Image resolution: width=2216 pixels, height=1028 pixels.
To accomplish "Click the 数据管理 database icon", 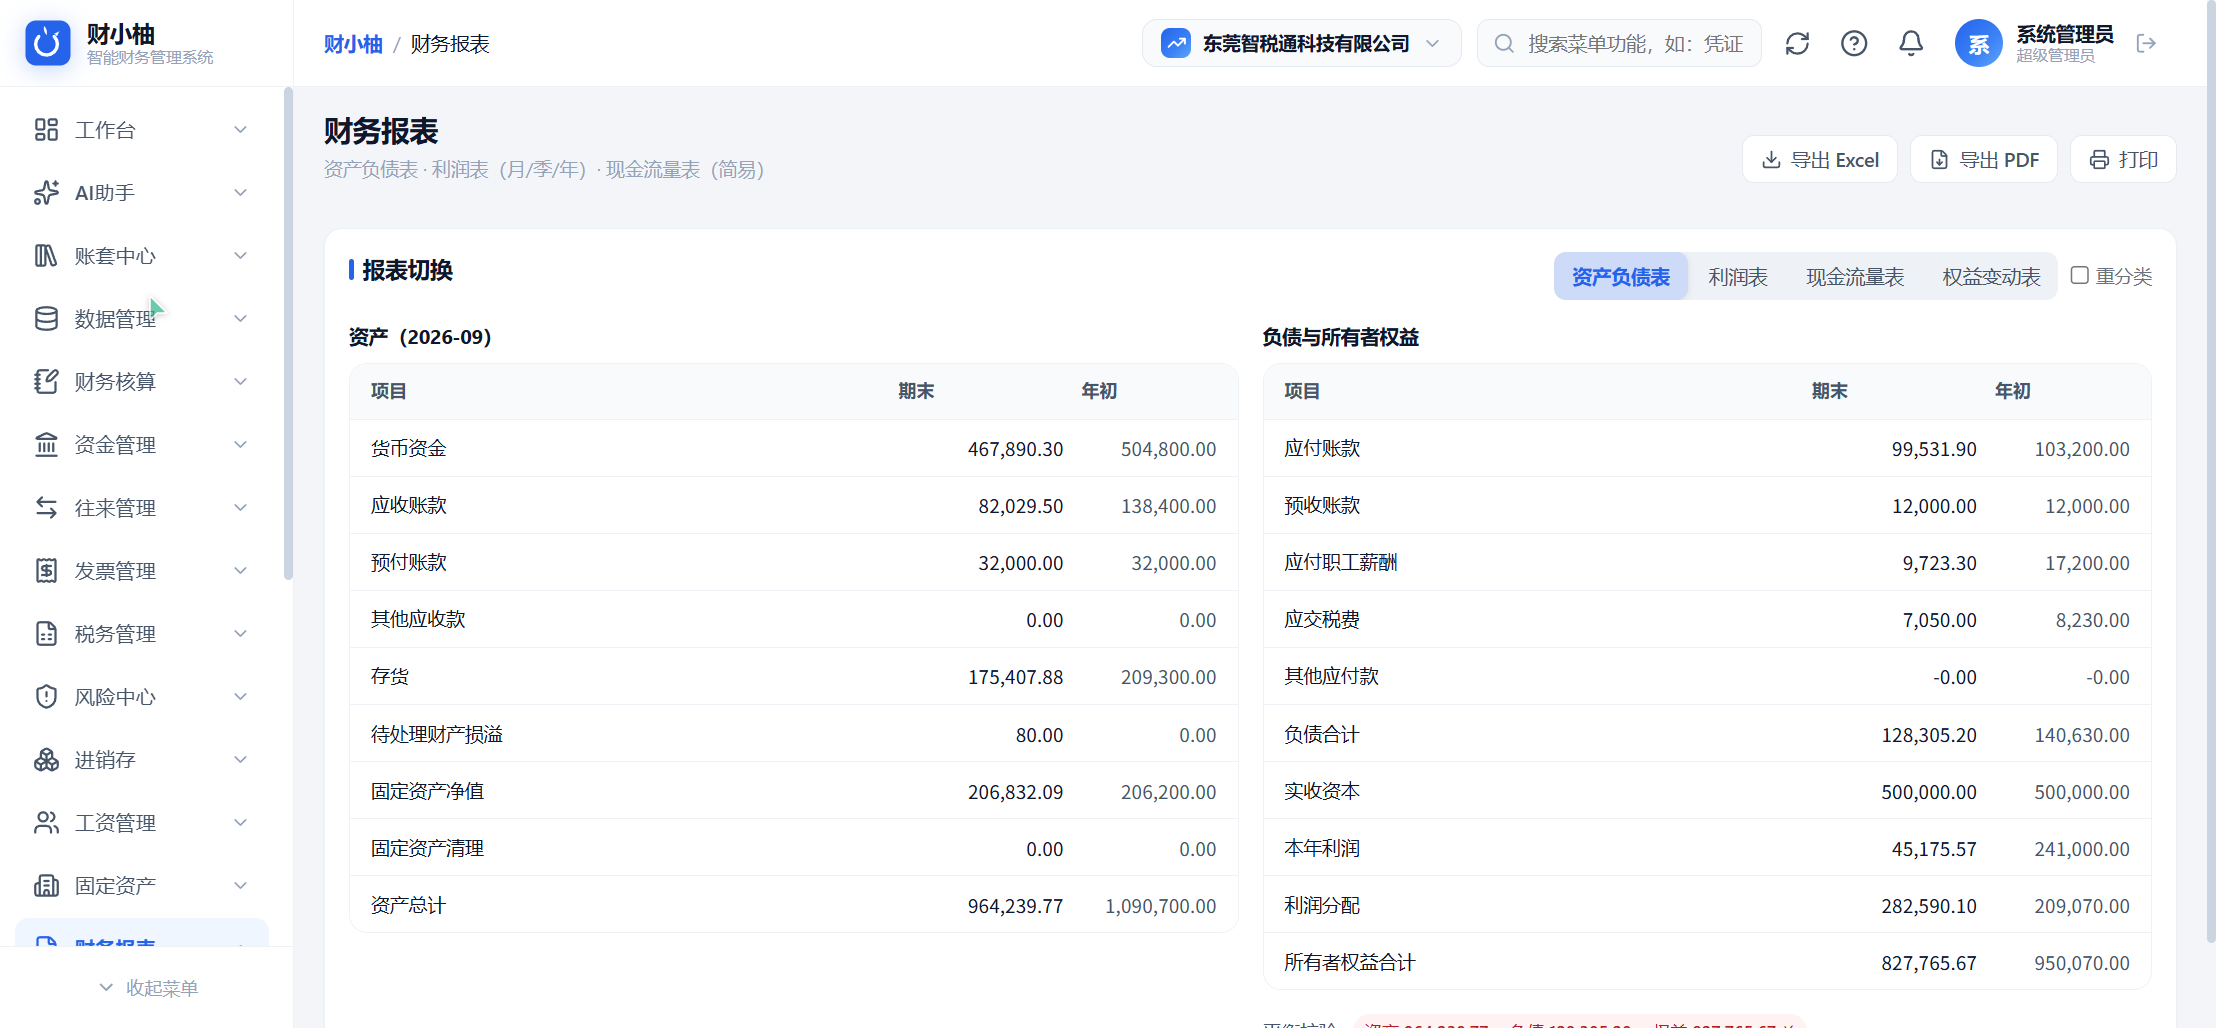I will pos(46,319).
